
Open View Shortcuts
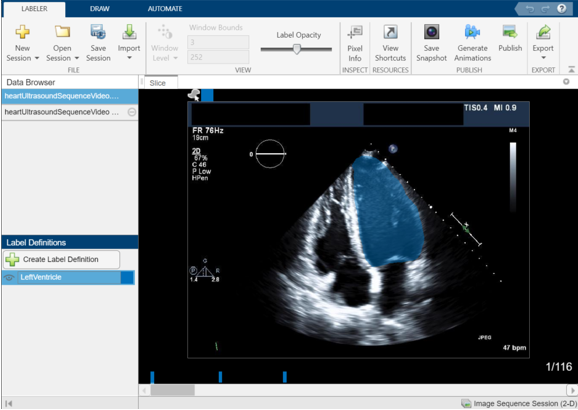[390, 43]
